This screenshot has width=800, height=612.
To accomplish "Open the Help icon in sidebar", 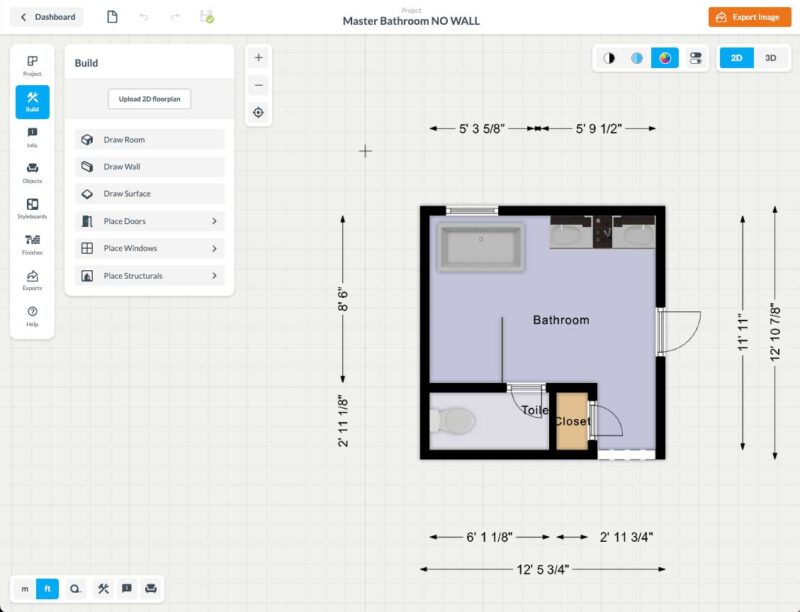I will (x=32, y=316).
